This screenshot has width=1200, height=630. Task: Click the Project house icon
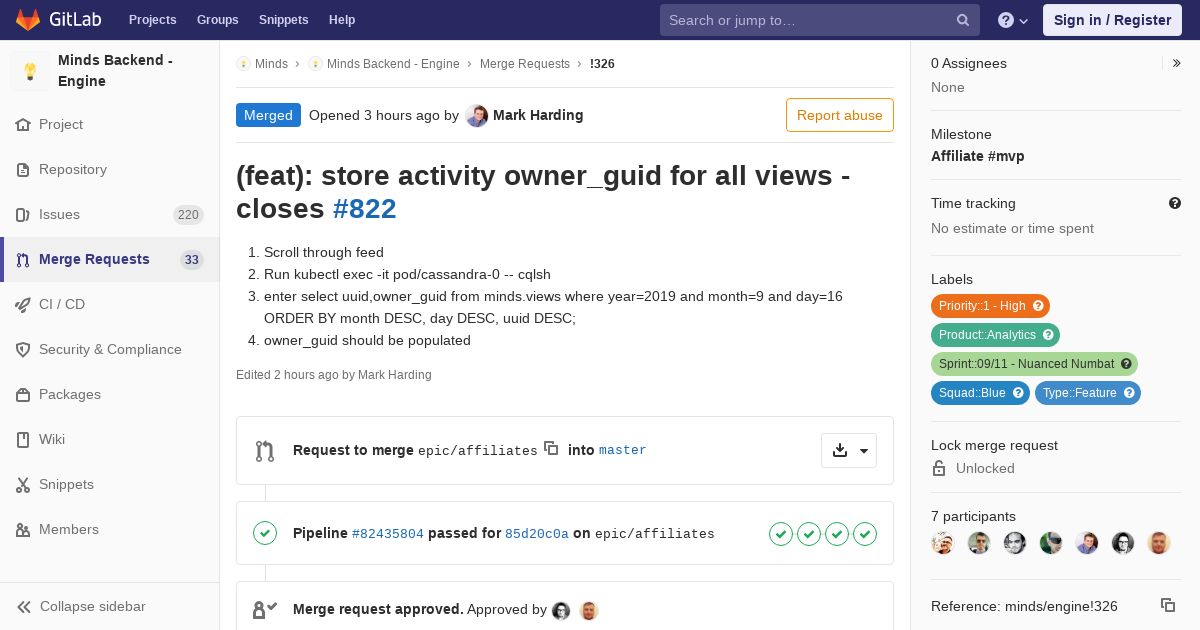[23, 125]
